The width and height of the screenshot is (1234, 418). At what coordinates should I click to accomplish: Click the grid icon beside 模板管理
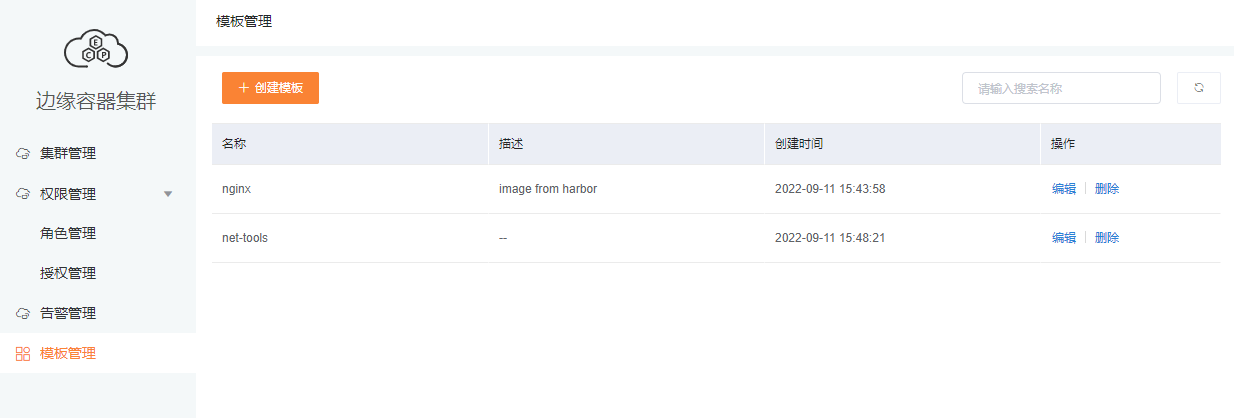click(23, 354)
